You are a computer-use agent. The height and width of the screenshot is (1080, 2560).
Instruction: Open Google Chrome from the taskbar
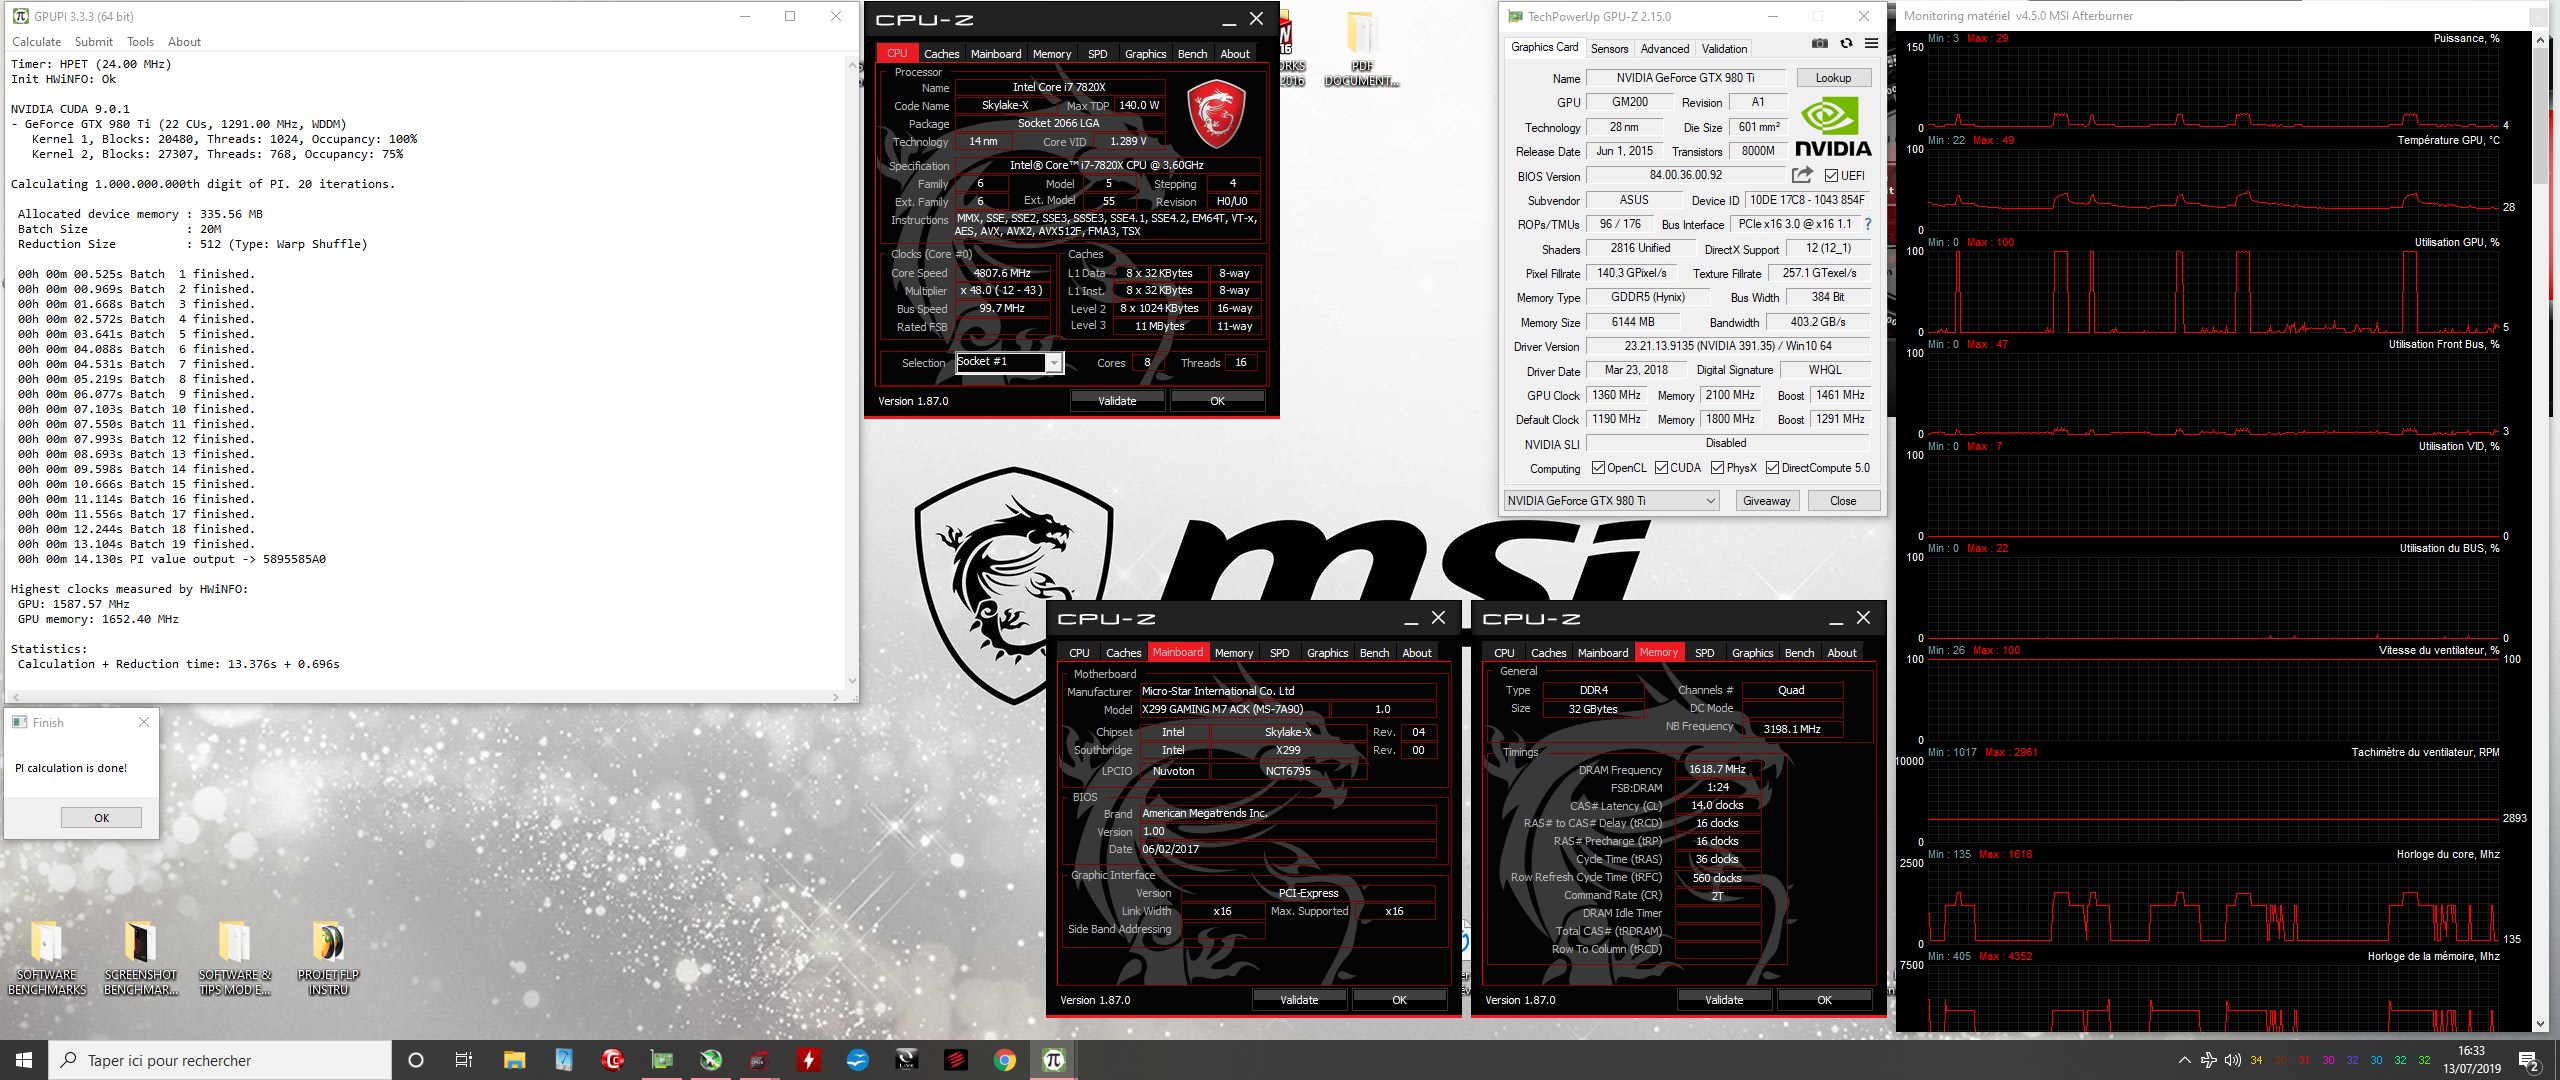coord(1005,1060)
